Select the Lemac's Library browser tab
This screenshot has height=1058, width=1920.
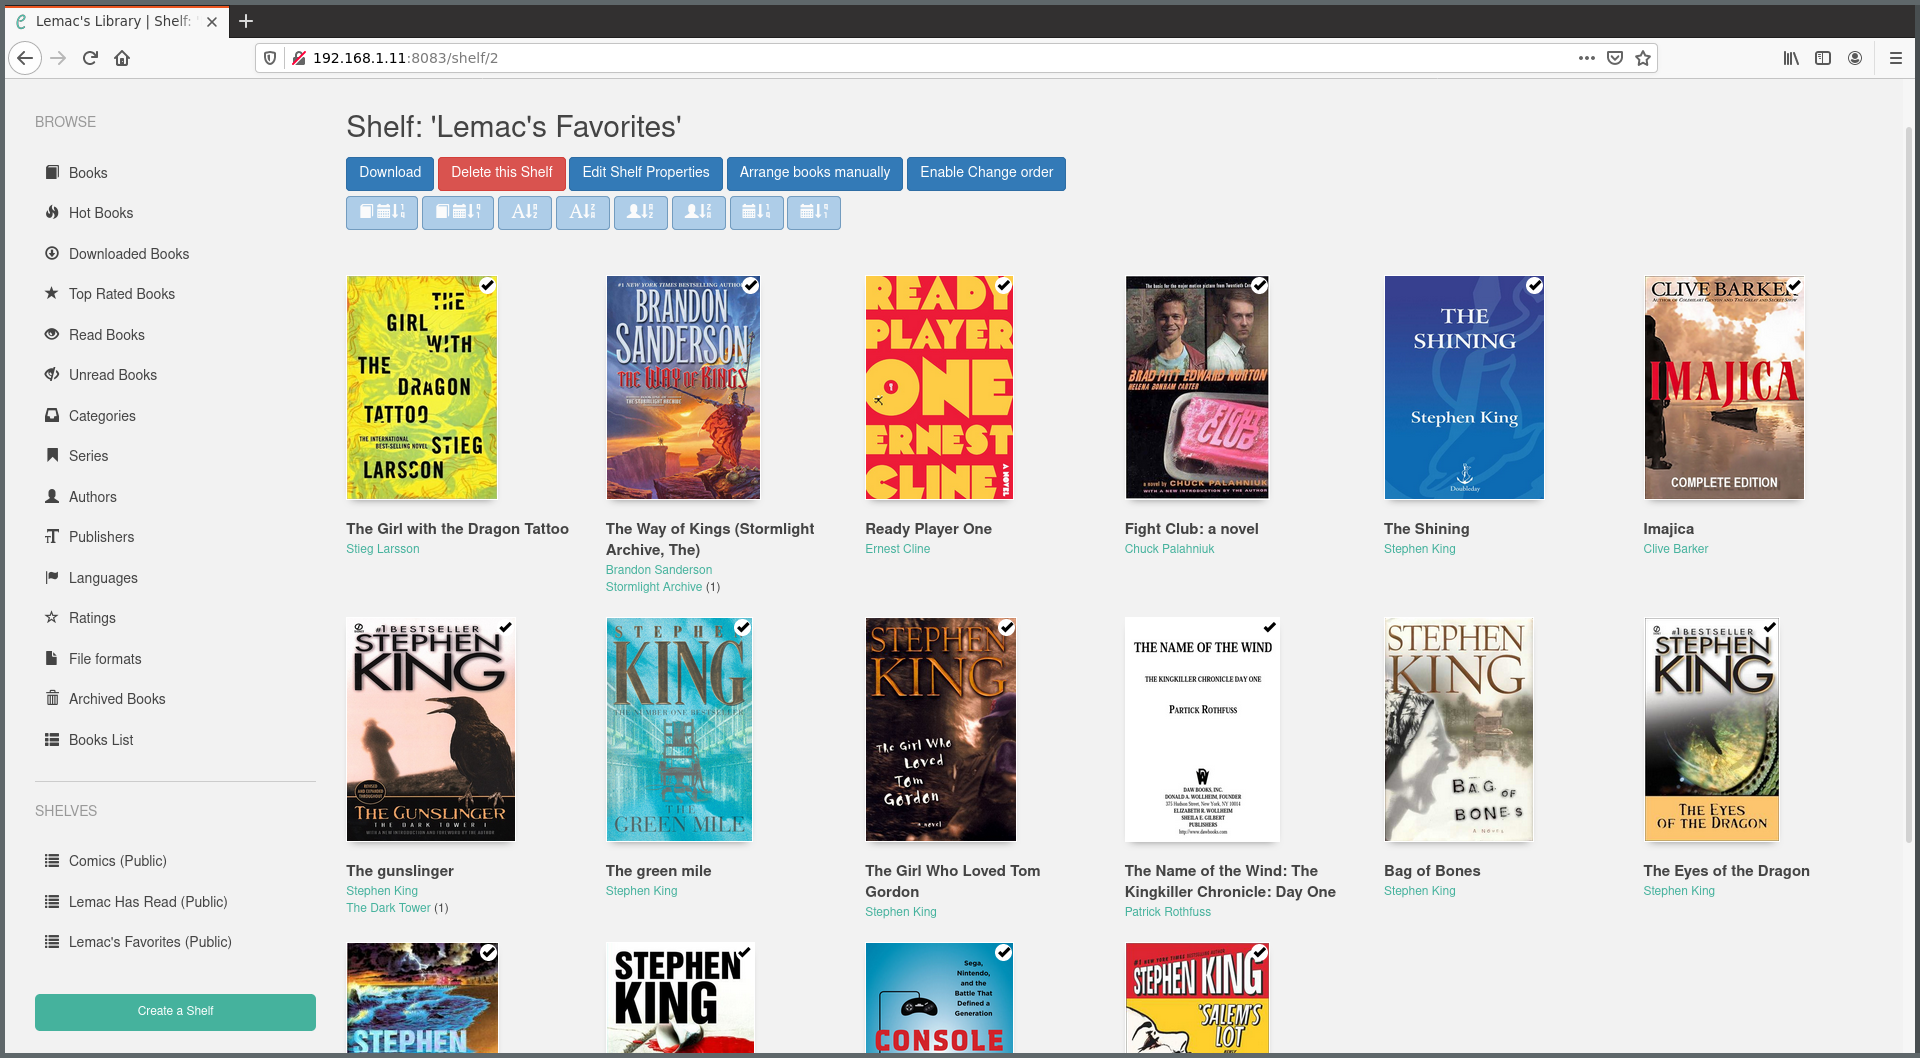point(117,21)
